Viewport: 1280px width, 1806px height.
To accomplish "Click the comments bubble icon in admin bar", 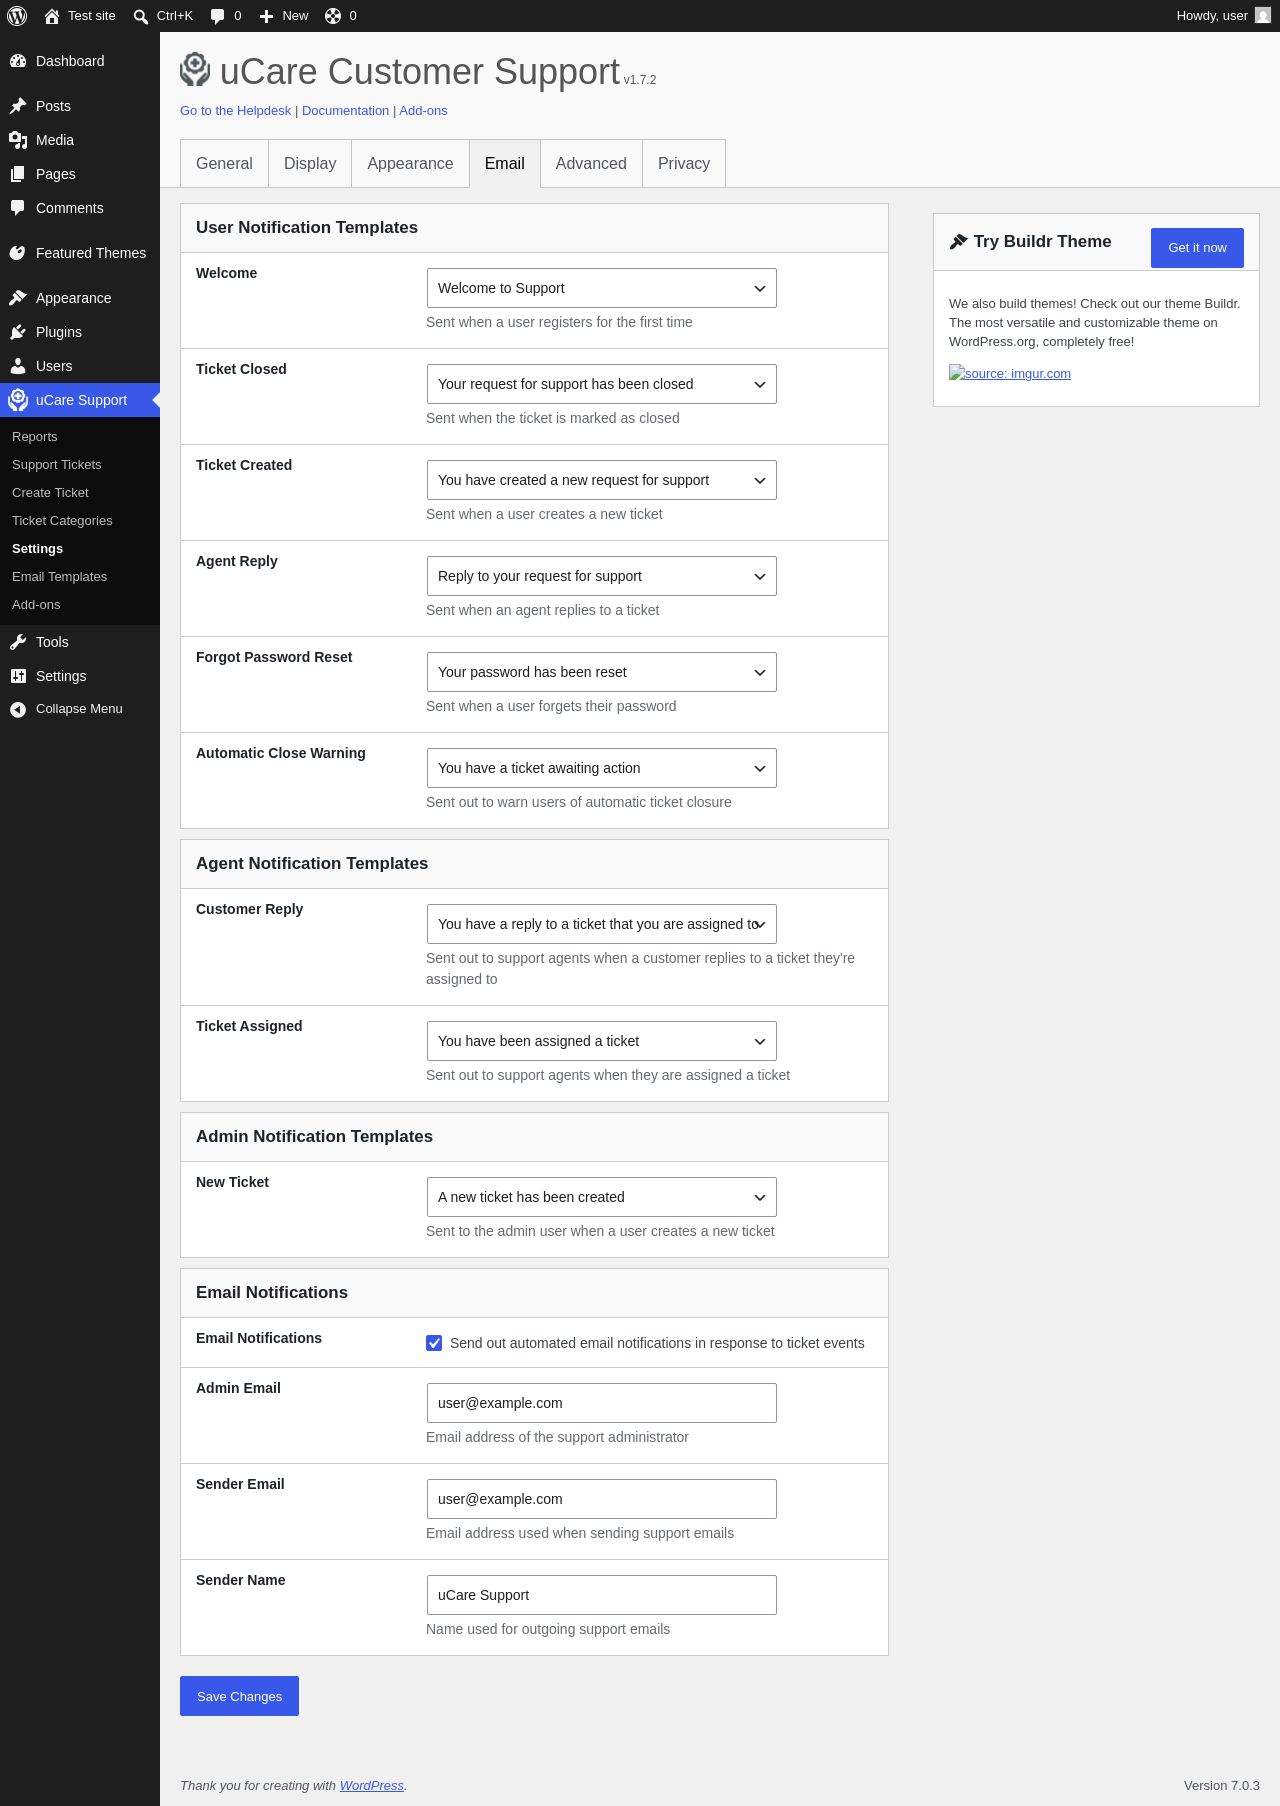I will (218, 16).
